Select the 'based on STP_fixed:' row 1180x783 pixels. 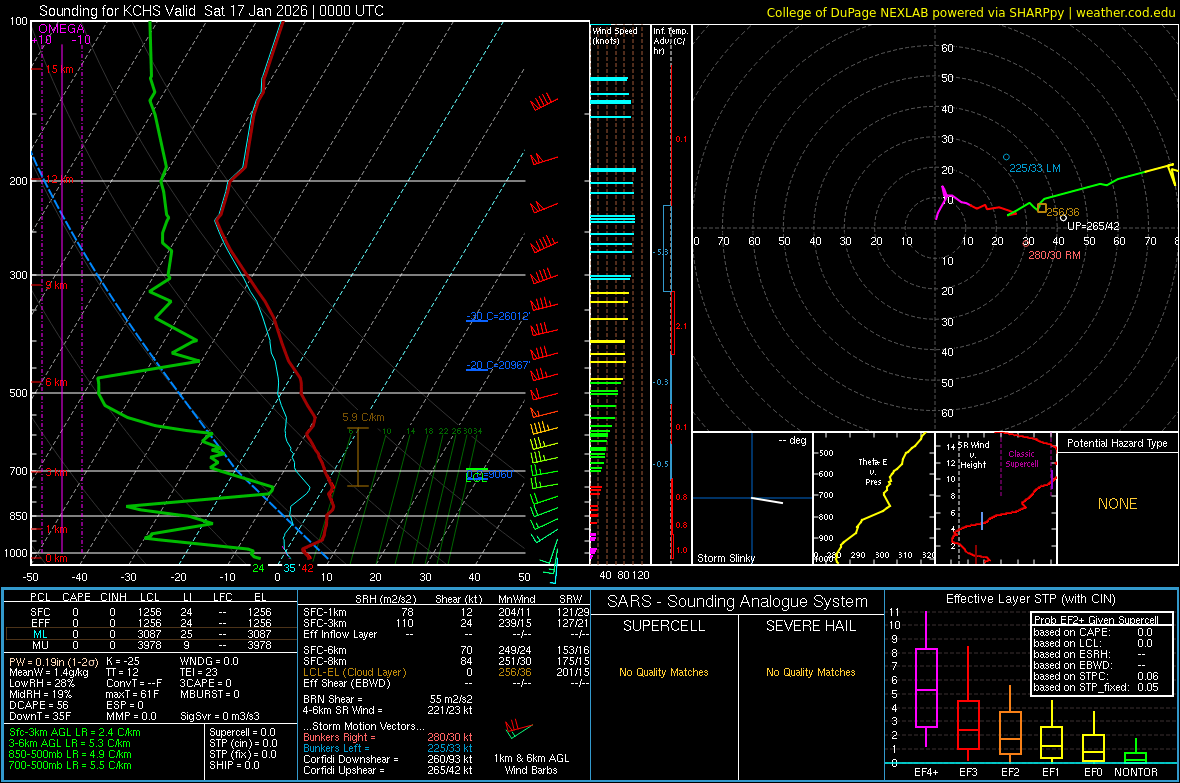(x=1096, y=687)
